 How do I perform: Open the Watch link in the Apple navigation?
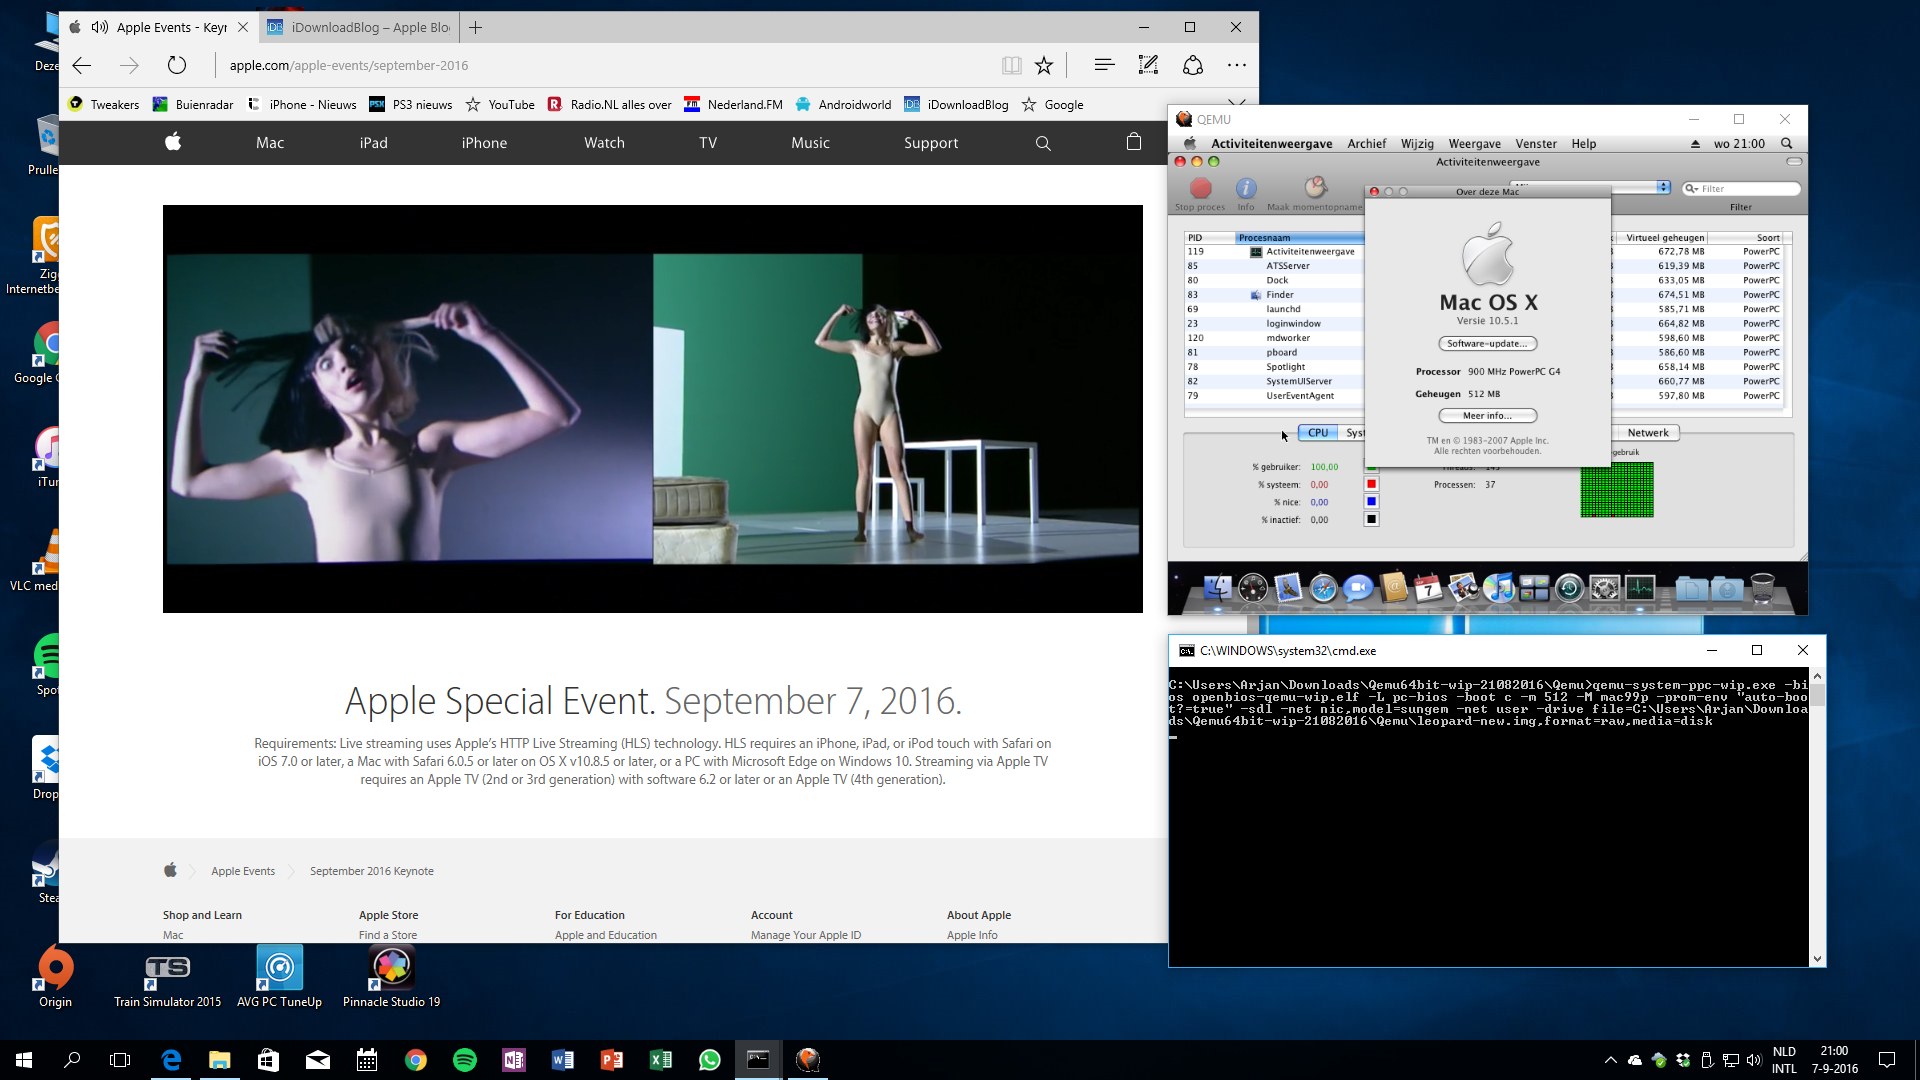pyautogui.click(x=604, y=143)
